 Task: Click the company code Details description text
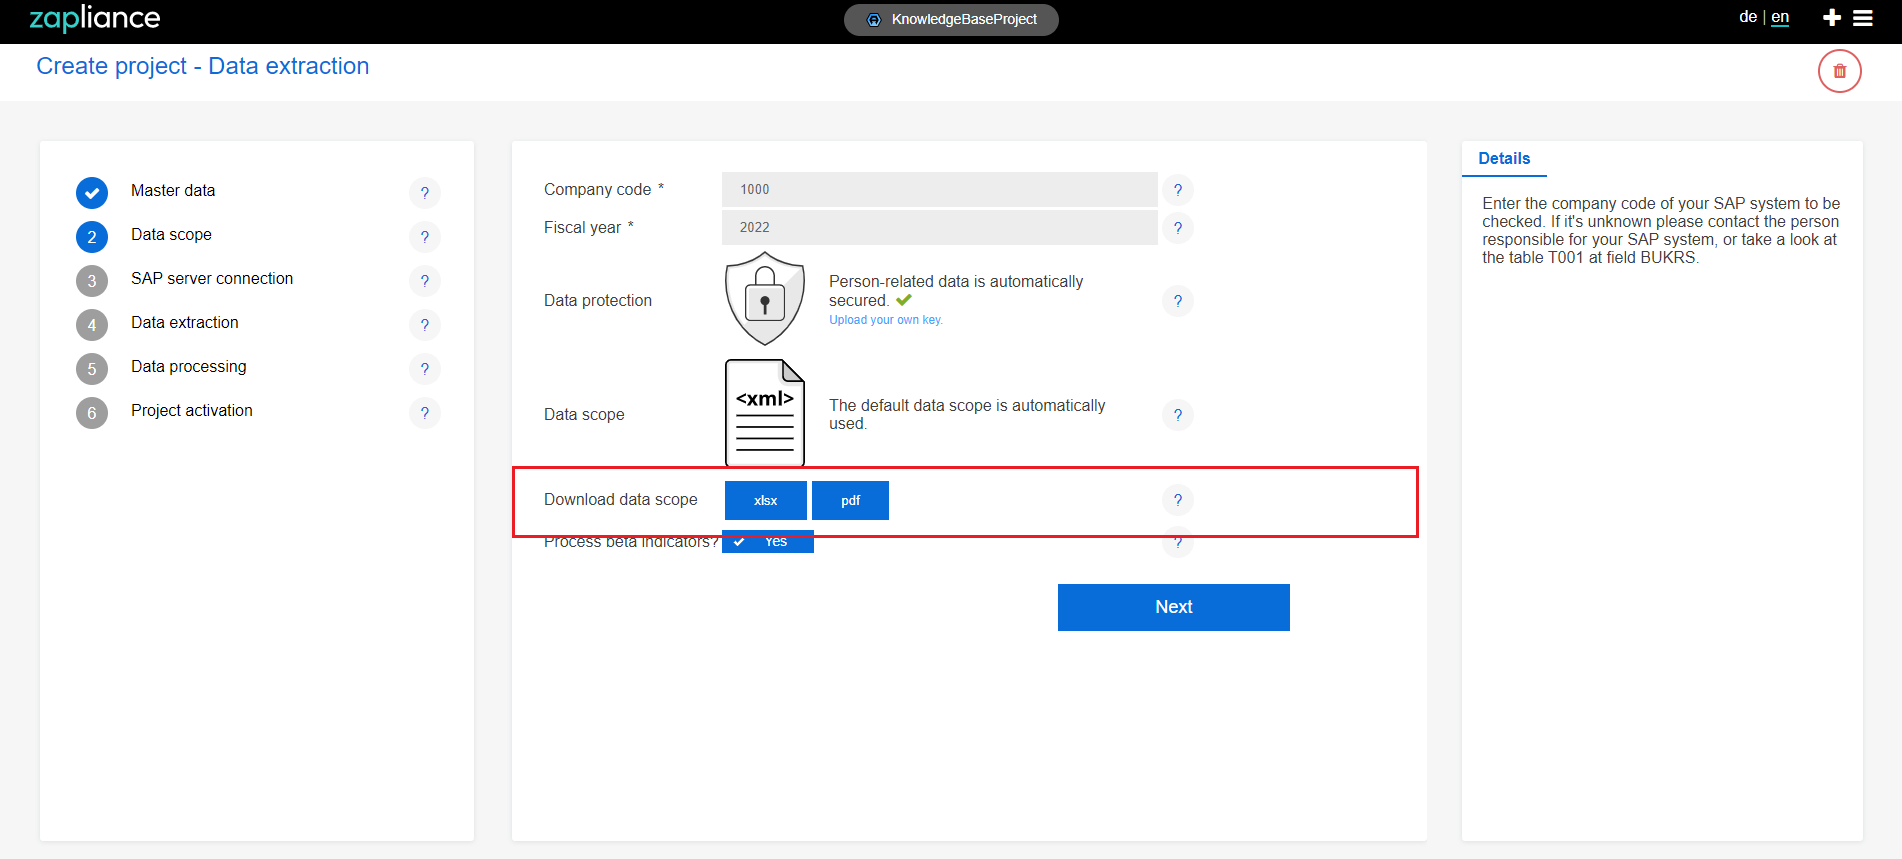click(1661, 230)
